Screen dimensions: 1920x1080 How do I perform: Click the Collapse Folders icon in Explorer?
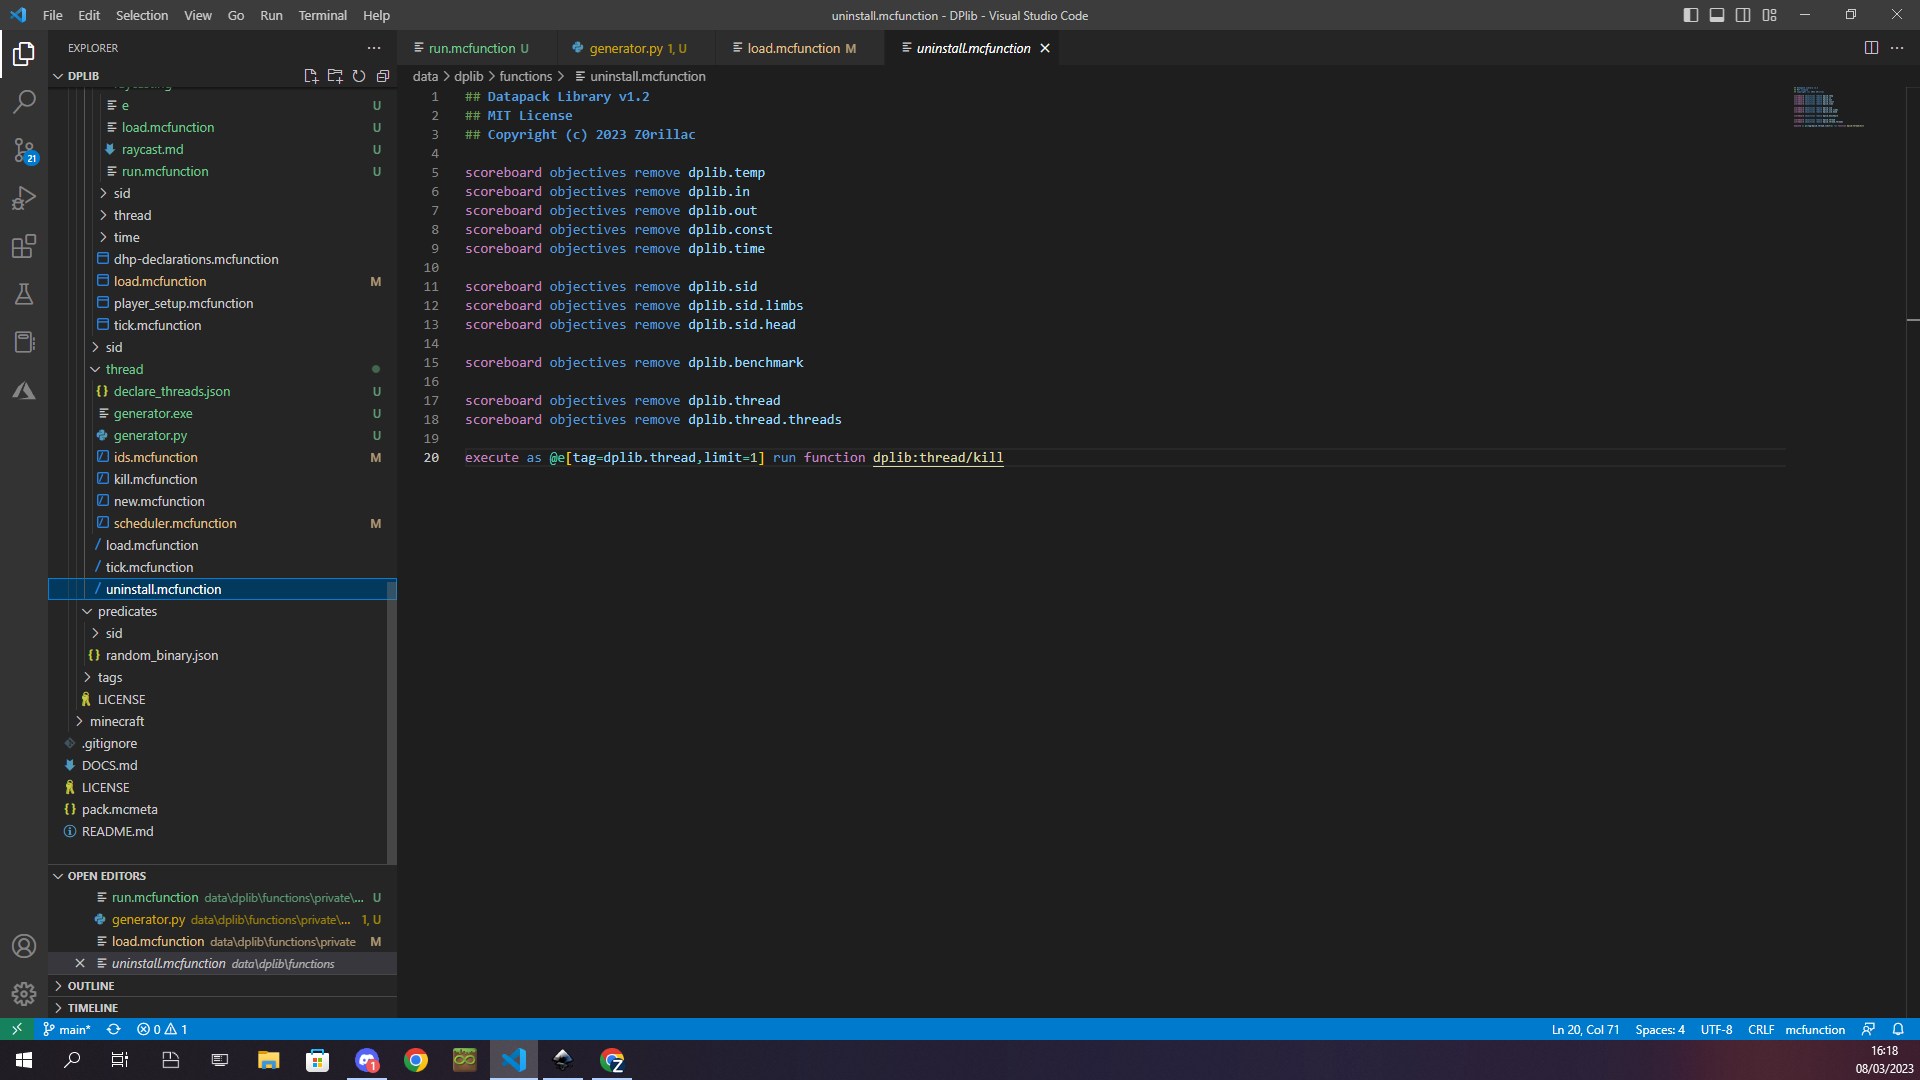(383, 75)
